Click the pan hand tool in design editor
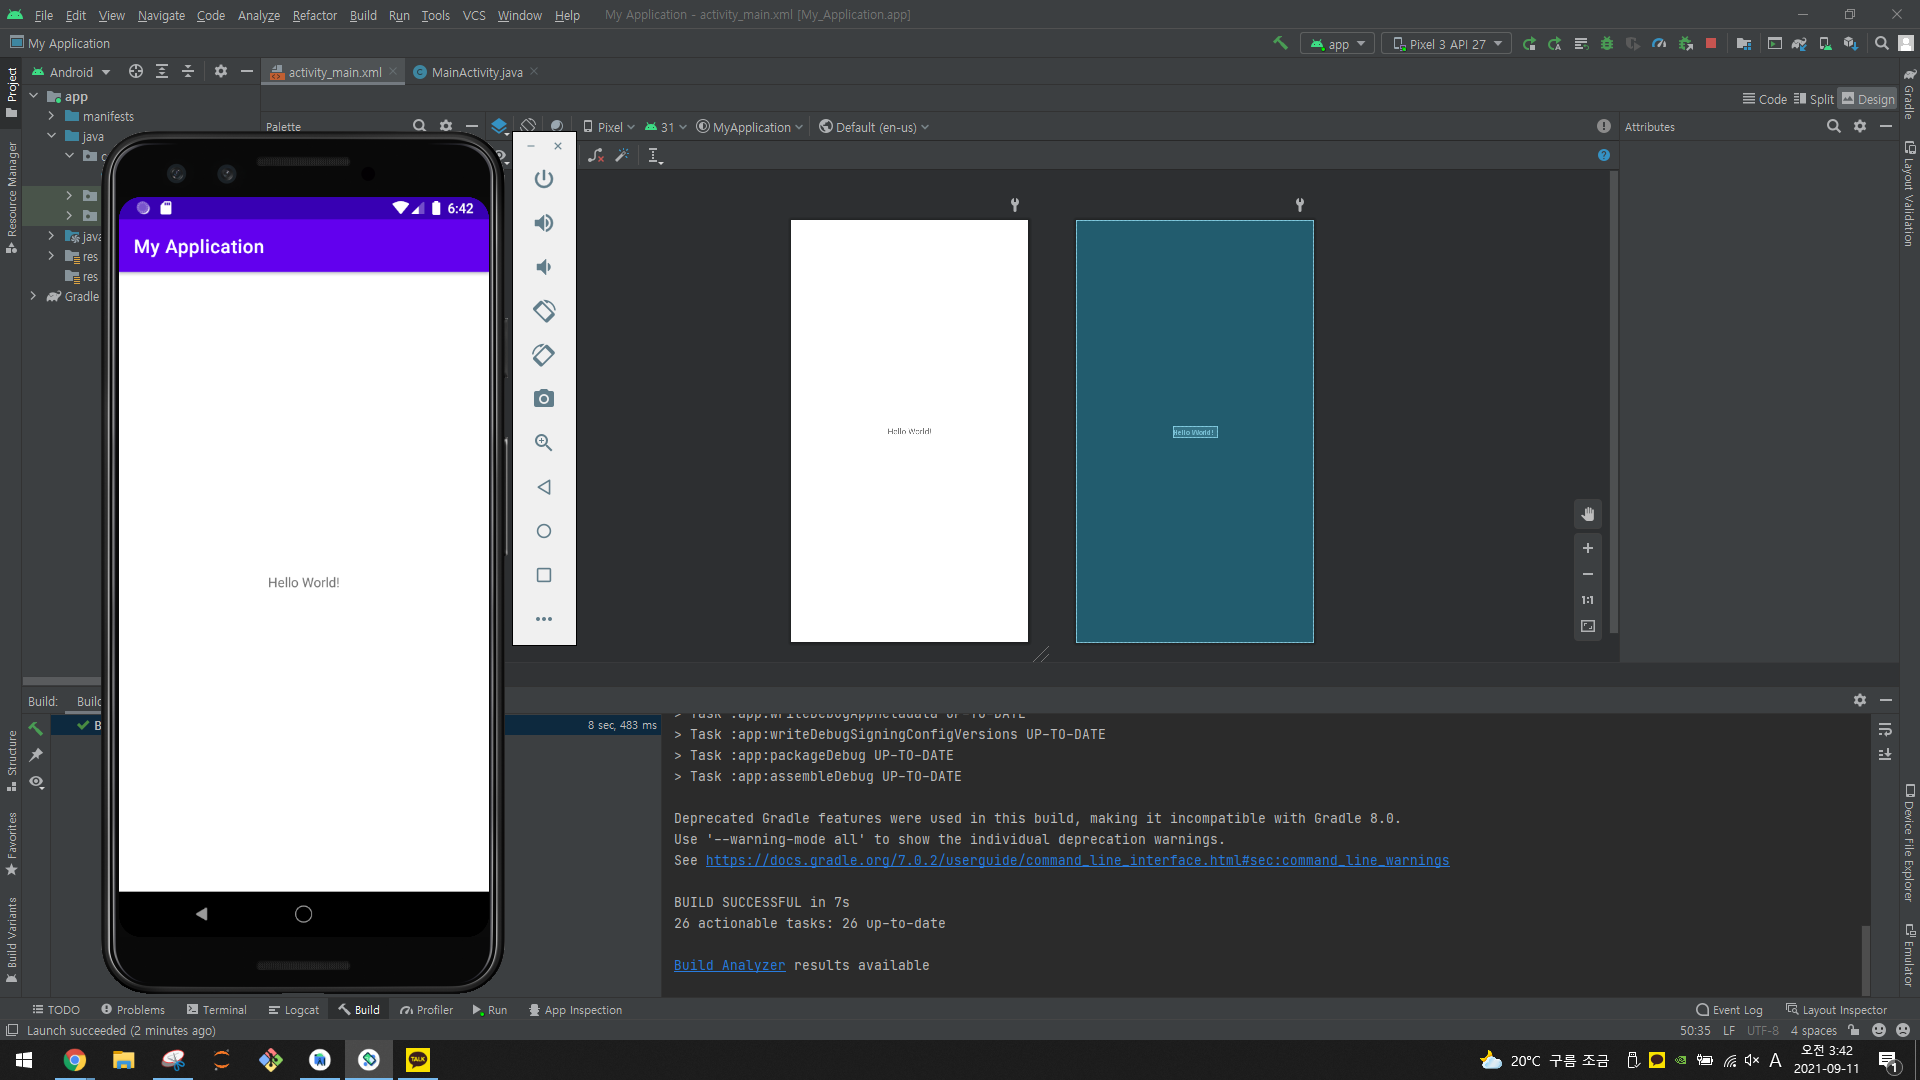The width and height of the screenshot is (1920, 1080). [1587, 514]
